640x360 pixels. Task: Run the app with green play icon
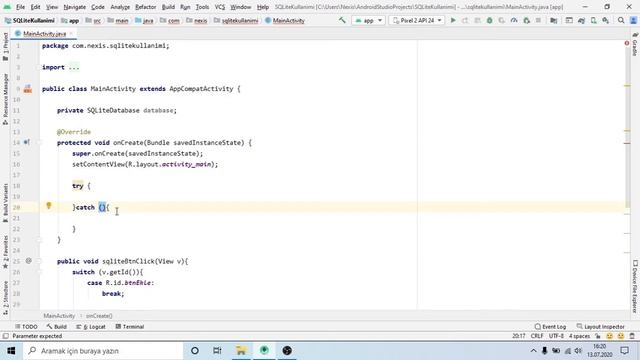click(453, 20)
